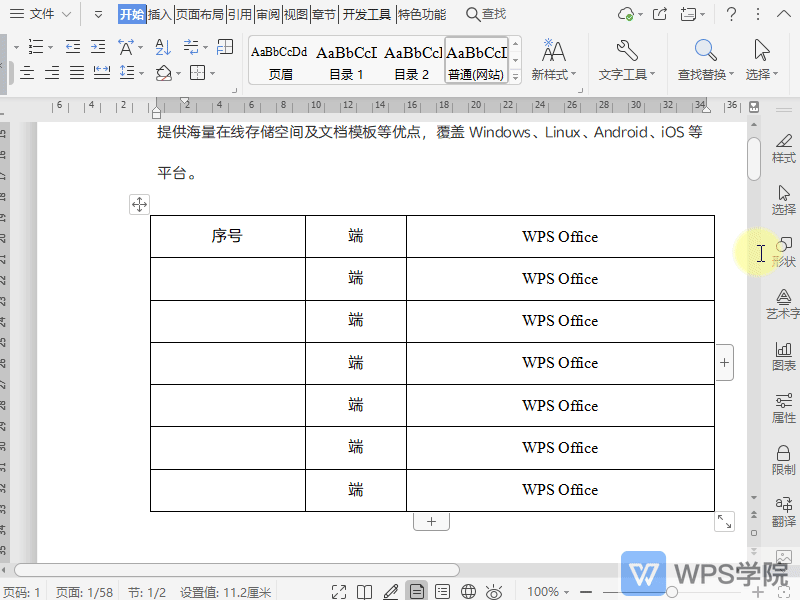Activate read mode from the status bar
Screen dimensions: 800x600
364,591
